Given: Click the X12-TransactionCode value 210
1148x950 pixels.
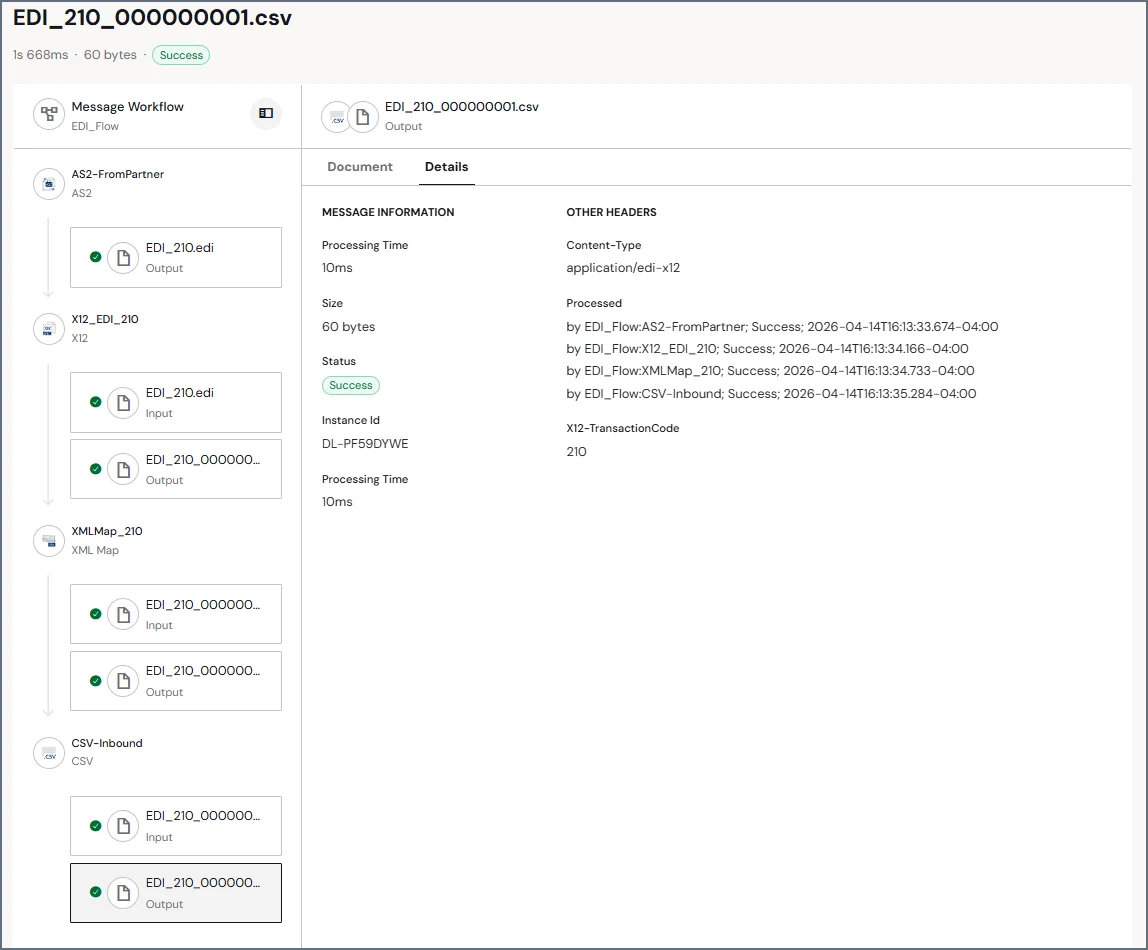Looking at the screenshot, I should (576, 452).
